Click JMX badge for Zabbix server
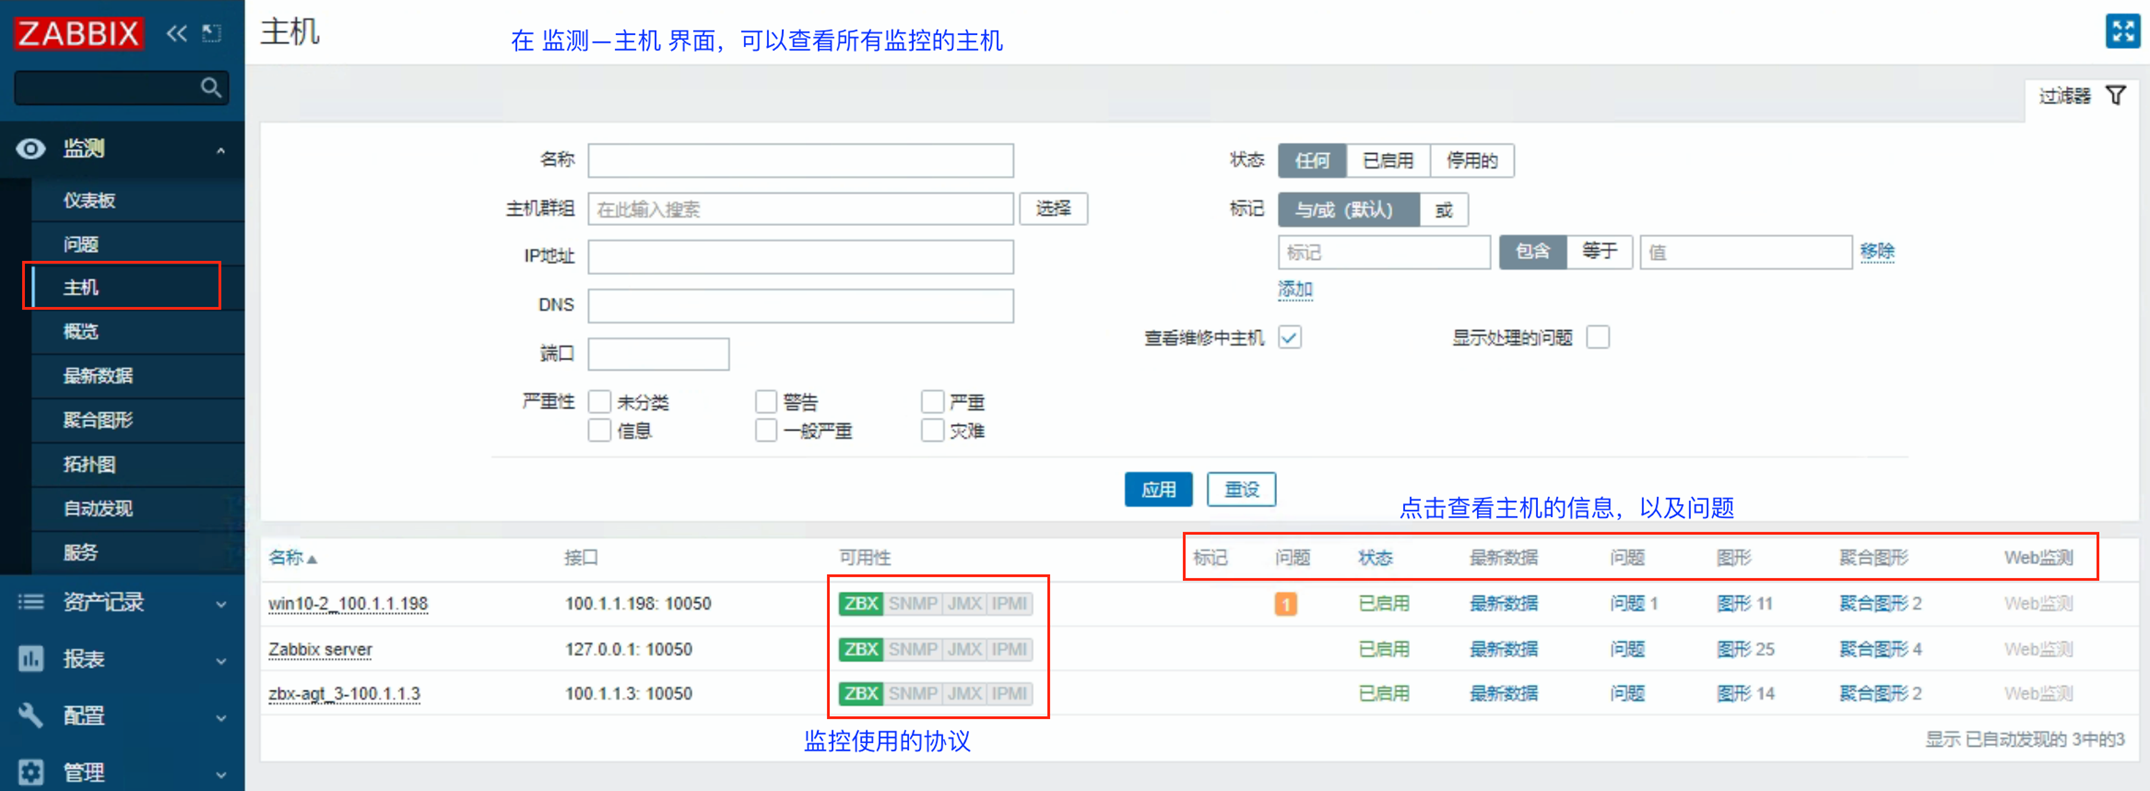2150x791 pixels. click(964, 649)
